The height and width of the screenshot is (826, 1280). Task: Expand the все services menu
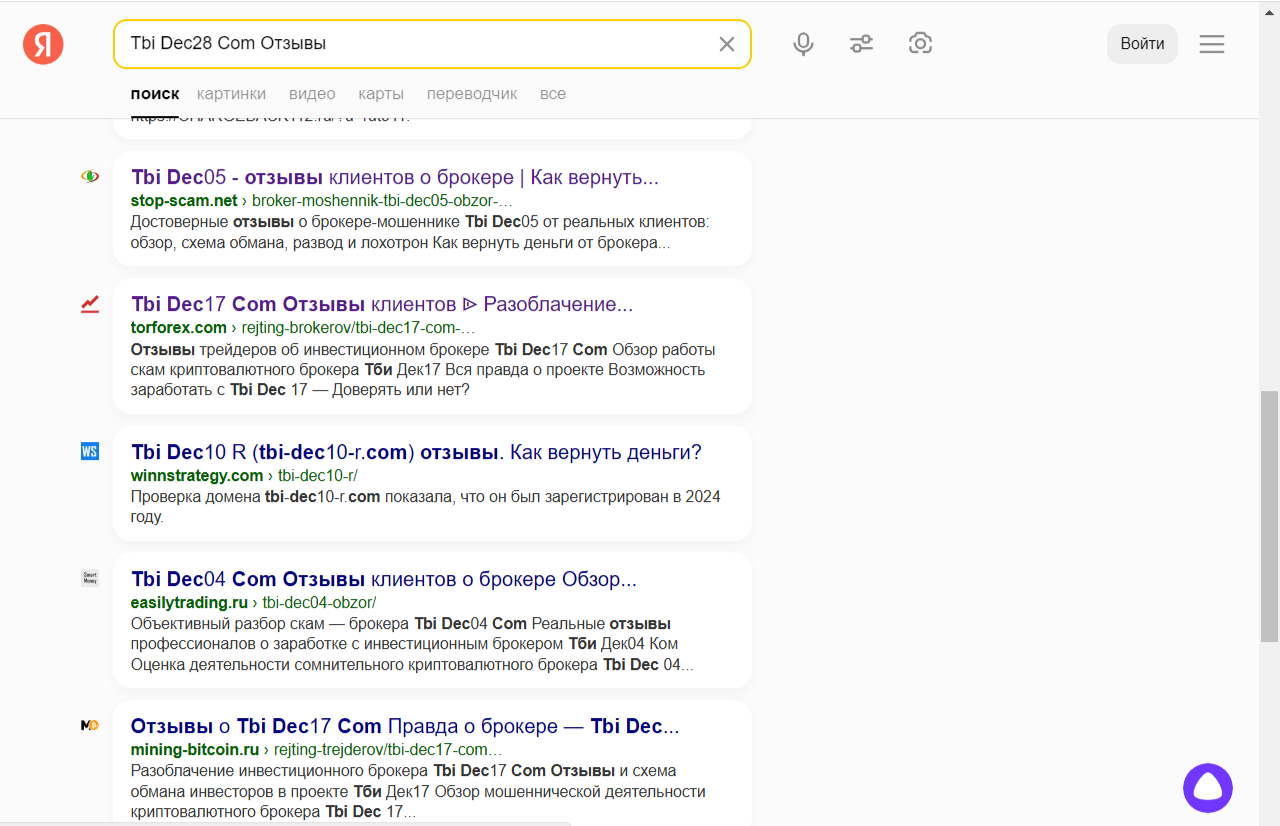click(553, 94)
